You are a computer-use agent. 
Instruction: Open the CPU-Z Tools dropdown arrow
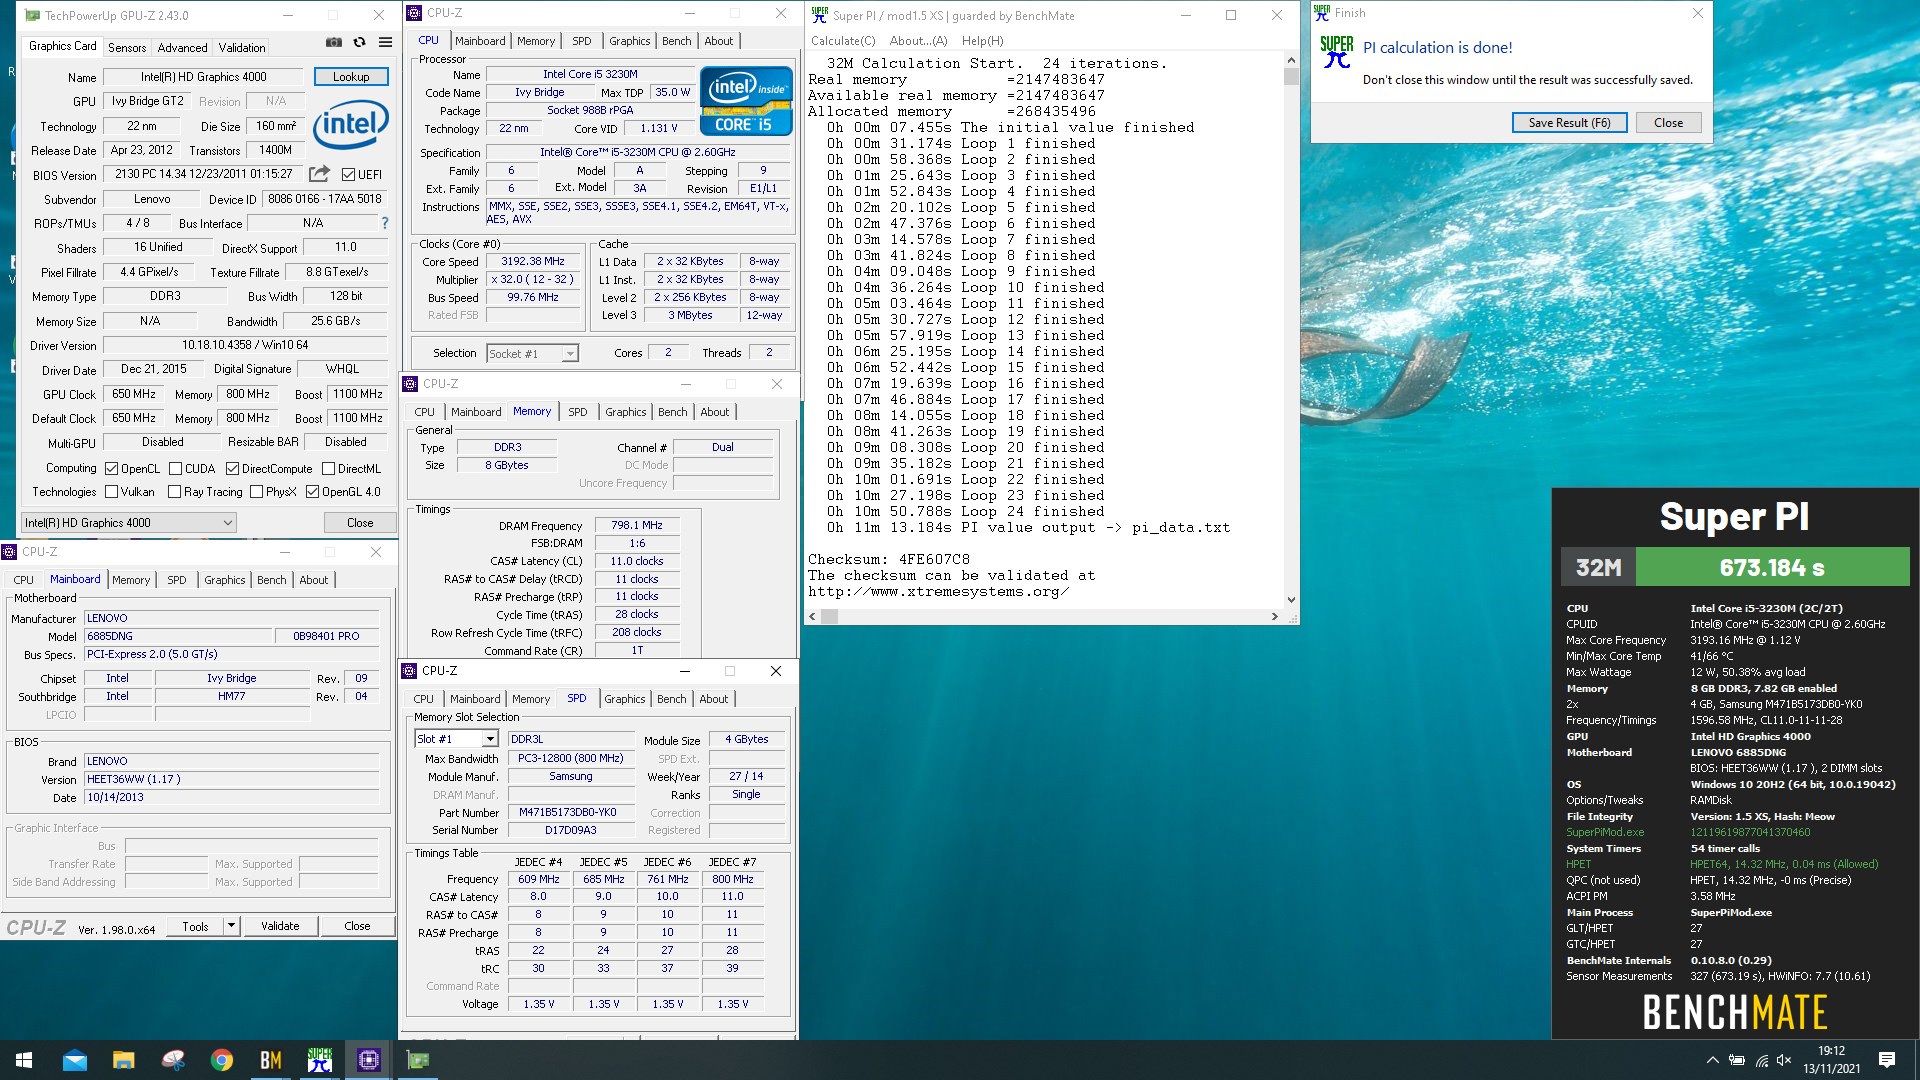[x=231, y=926]
